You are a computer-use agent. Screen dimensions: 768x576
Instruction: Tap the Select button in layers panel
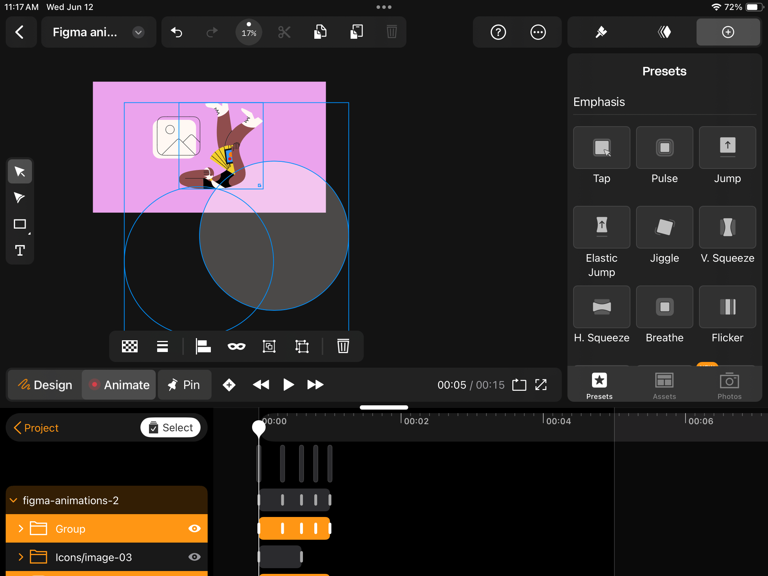tap(170, 428)
